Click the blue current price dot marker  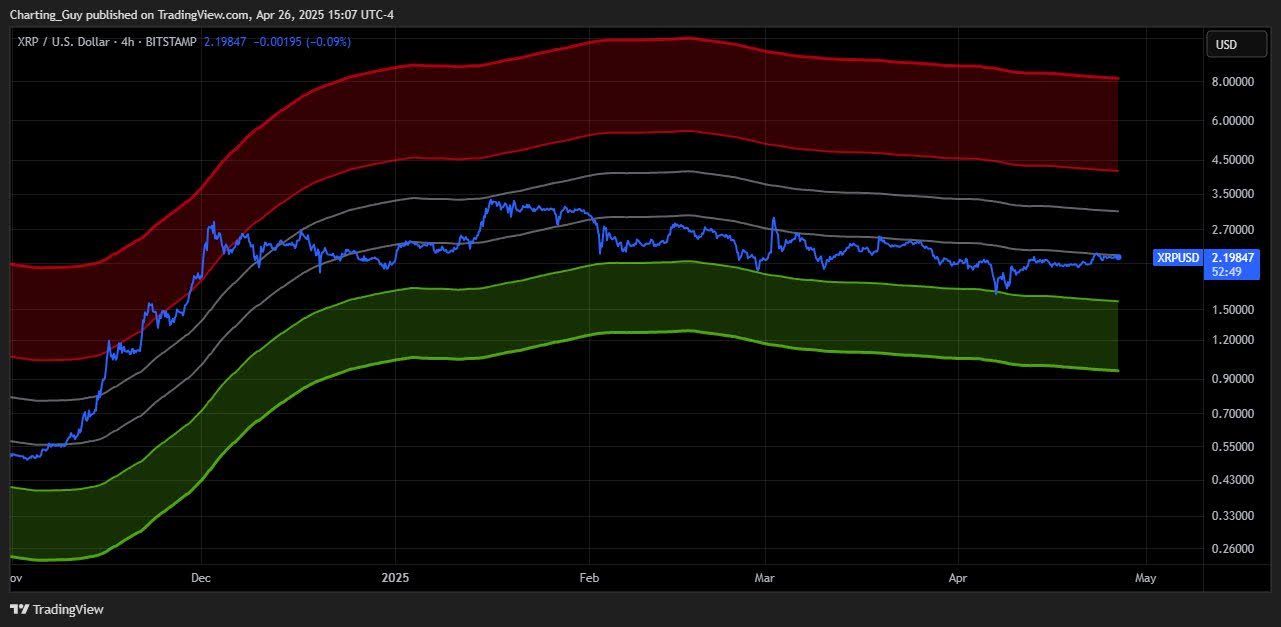tap(1118, 257)
